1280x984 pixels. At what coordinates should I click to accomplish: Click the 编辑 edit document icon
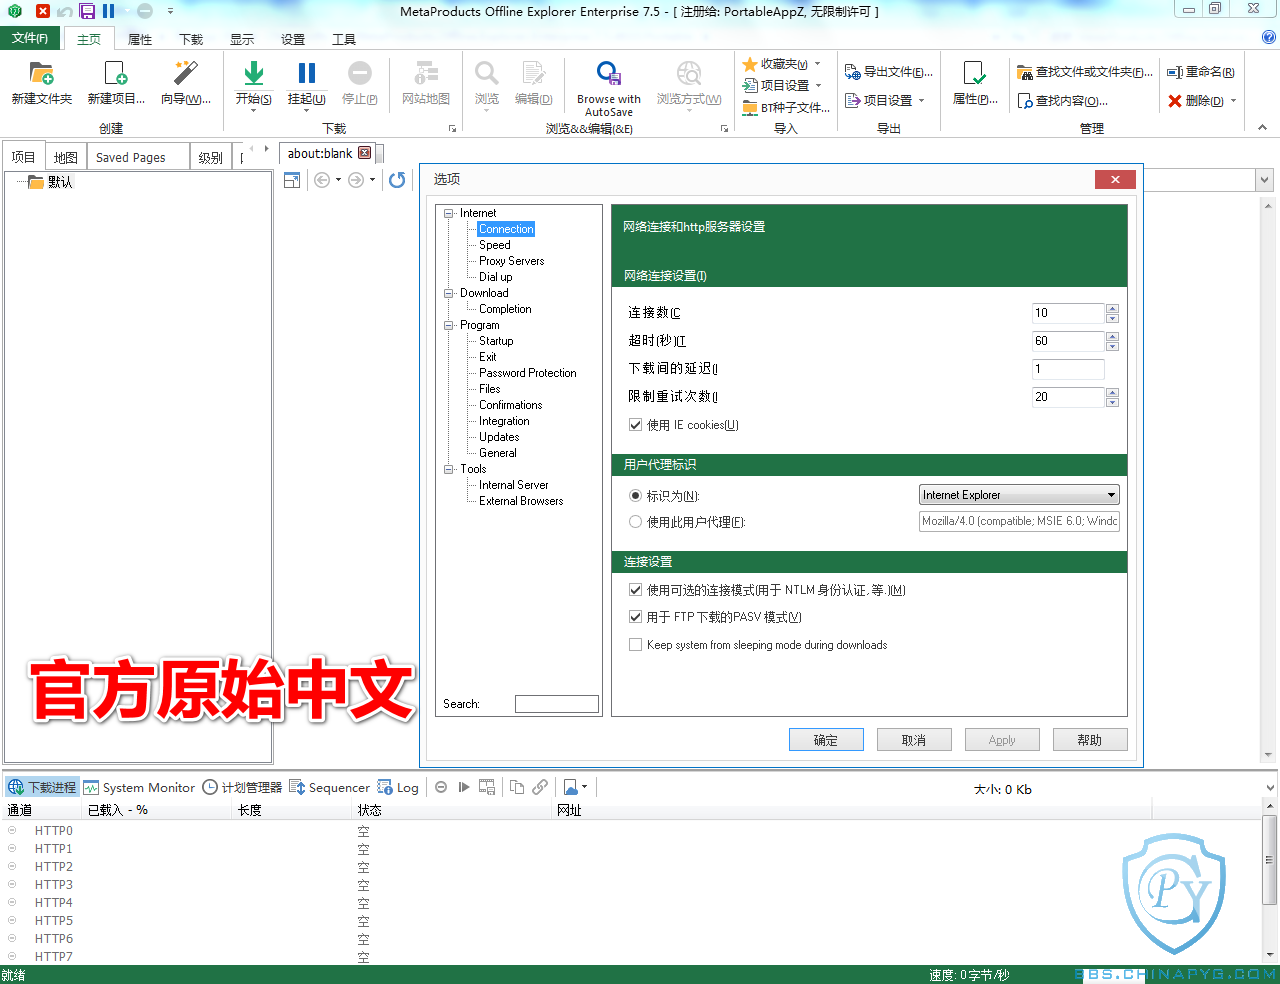point(534,73)
